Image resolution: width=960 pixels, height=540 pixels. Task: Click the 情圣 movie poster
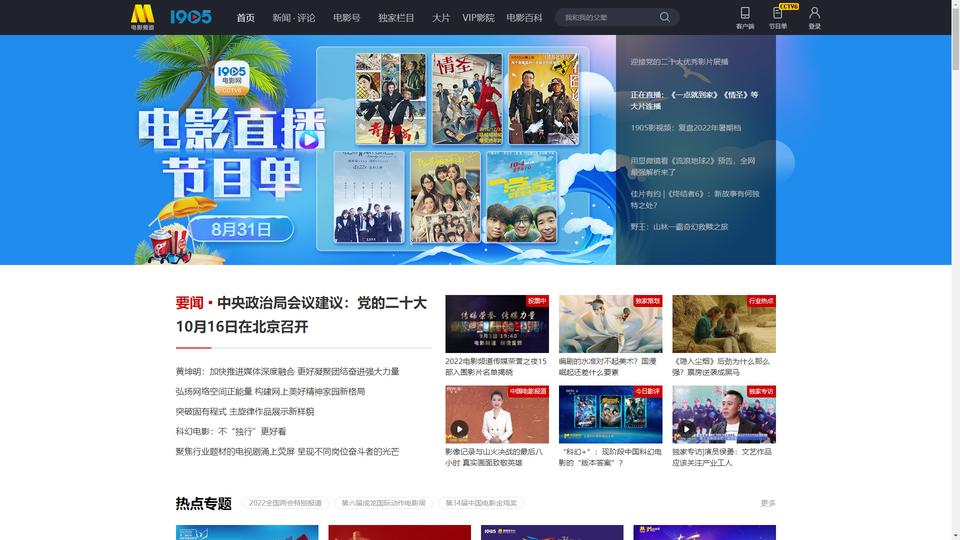[467, 99]
